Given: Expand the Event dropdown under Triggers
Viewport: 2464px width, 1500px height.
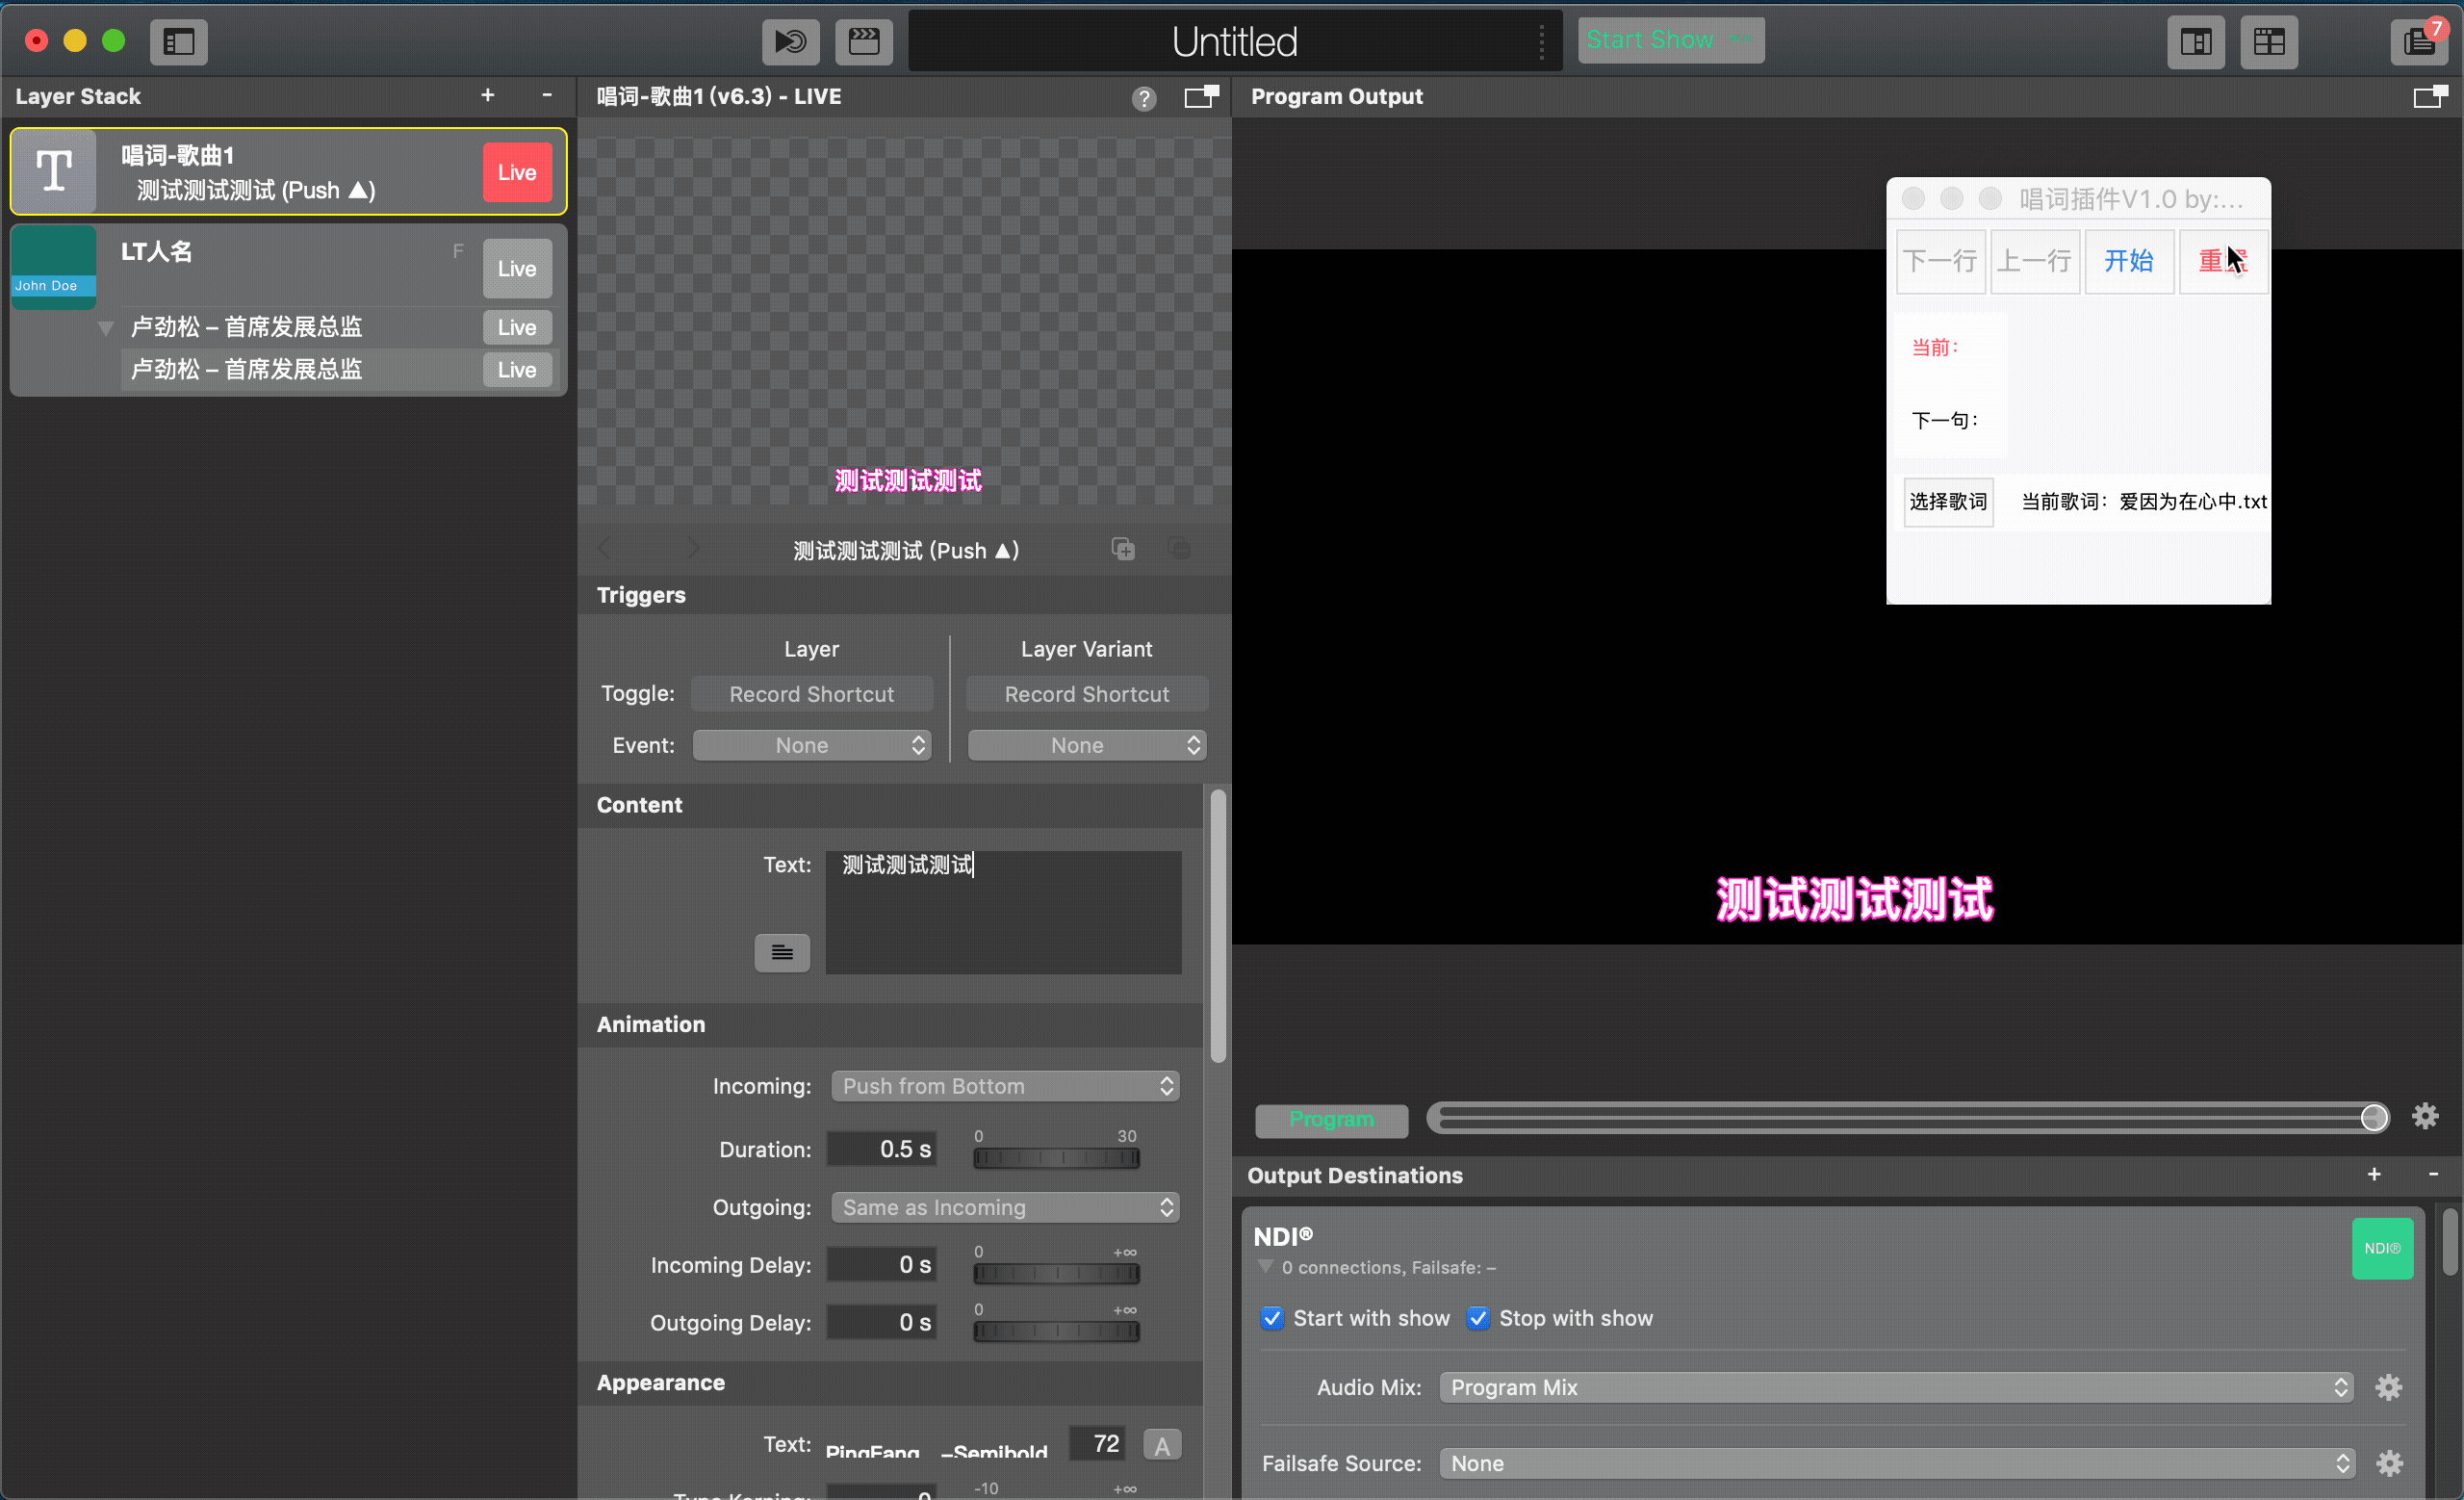Looking at the screenshot, I should (811, 741).
